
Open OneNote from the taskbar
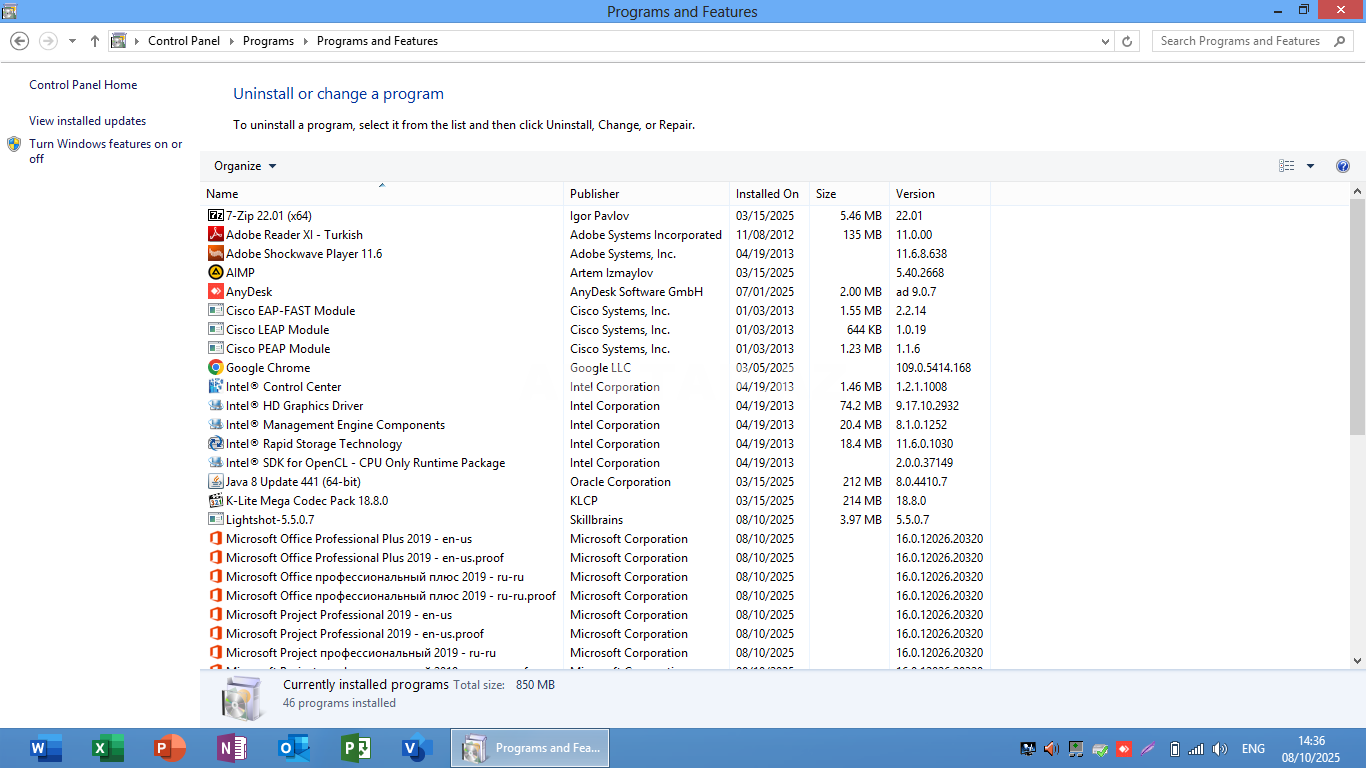(x=232, y=748)
